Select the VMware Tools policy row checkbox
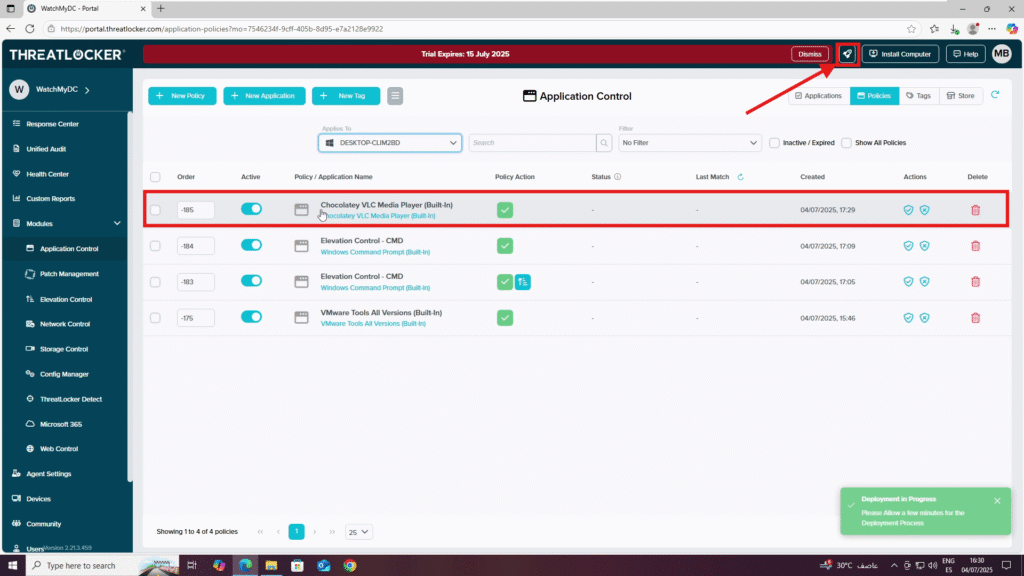Screen dimensions: 1024x576 (155, 318)
